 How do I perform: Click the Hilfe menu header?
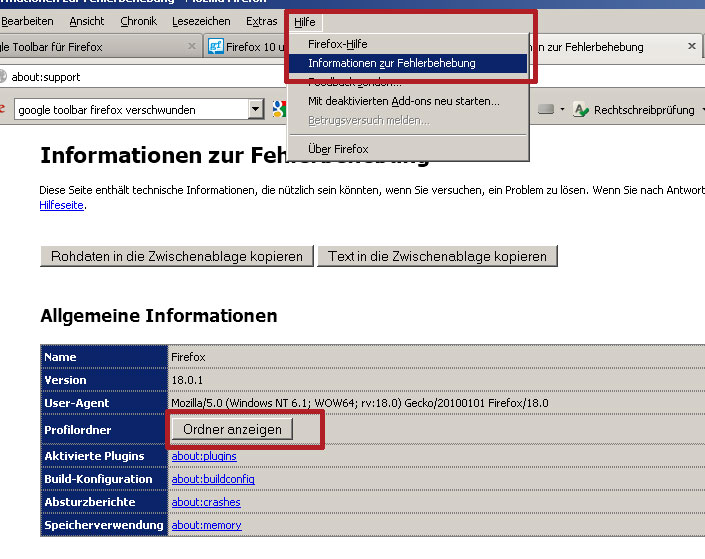[x=305, y=22]
